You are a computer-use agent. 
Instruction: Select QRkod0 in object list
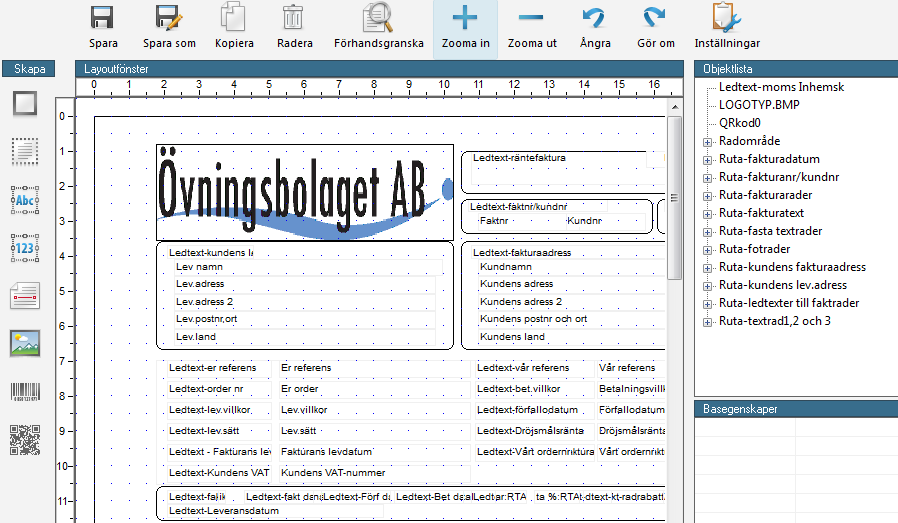[739, 123]
